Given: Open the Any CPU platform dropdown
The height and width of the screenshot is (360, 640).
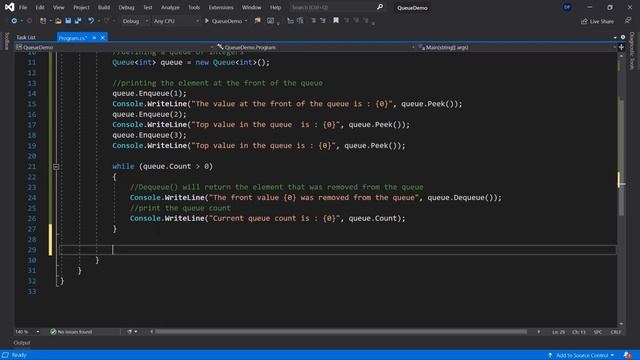Looking at the screenshot, I should pyautogui.click(x=176, y=21).
